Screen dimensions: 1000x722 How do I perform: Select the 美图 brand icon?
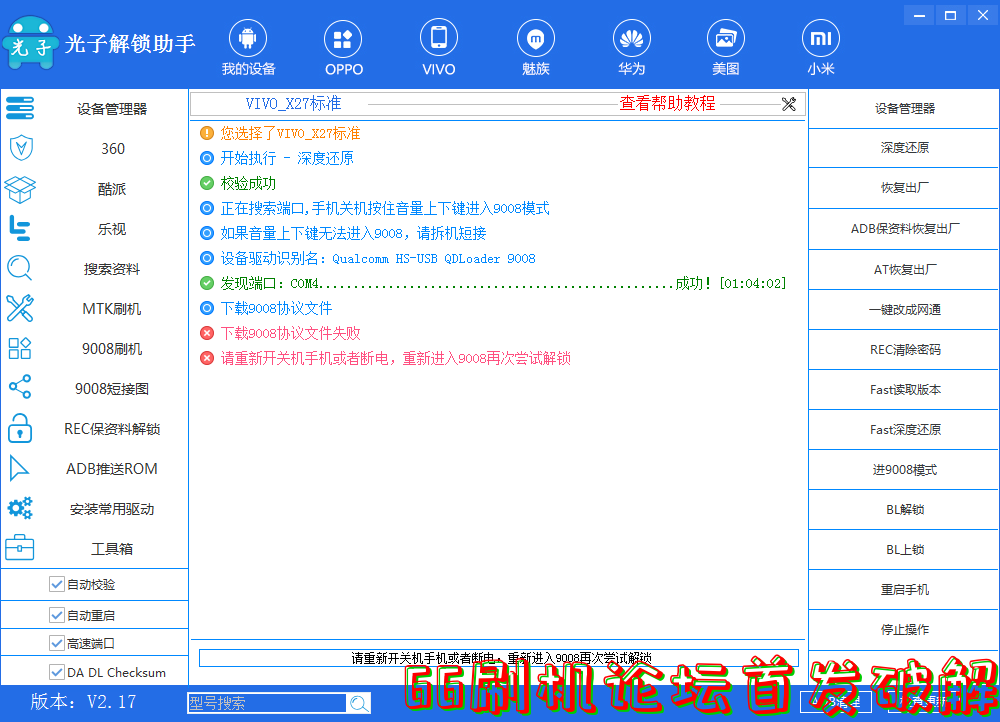tap(726, 39)
